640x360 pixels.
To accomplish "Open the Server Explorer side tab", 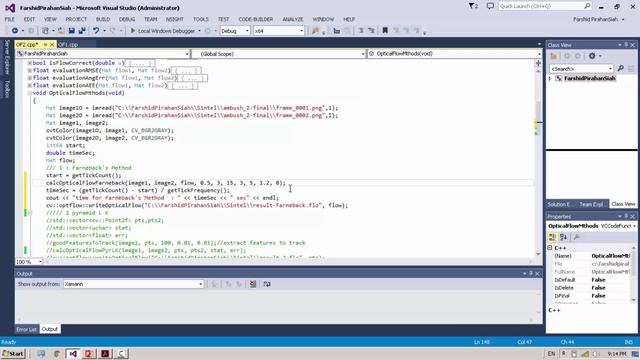I will coord(7,57).
